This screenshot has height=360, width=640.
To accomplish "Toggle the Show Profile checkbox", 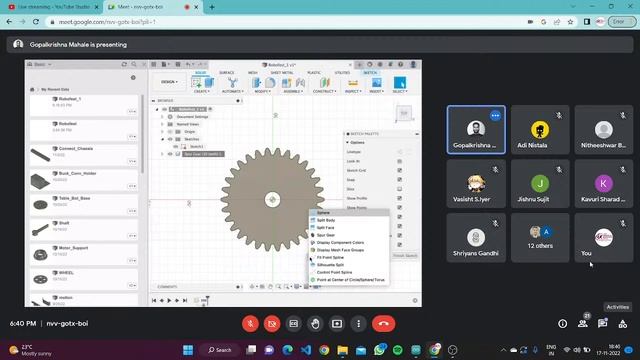I will pyautogui.click(x=399, y=198).
